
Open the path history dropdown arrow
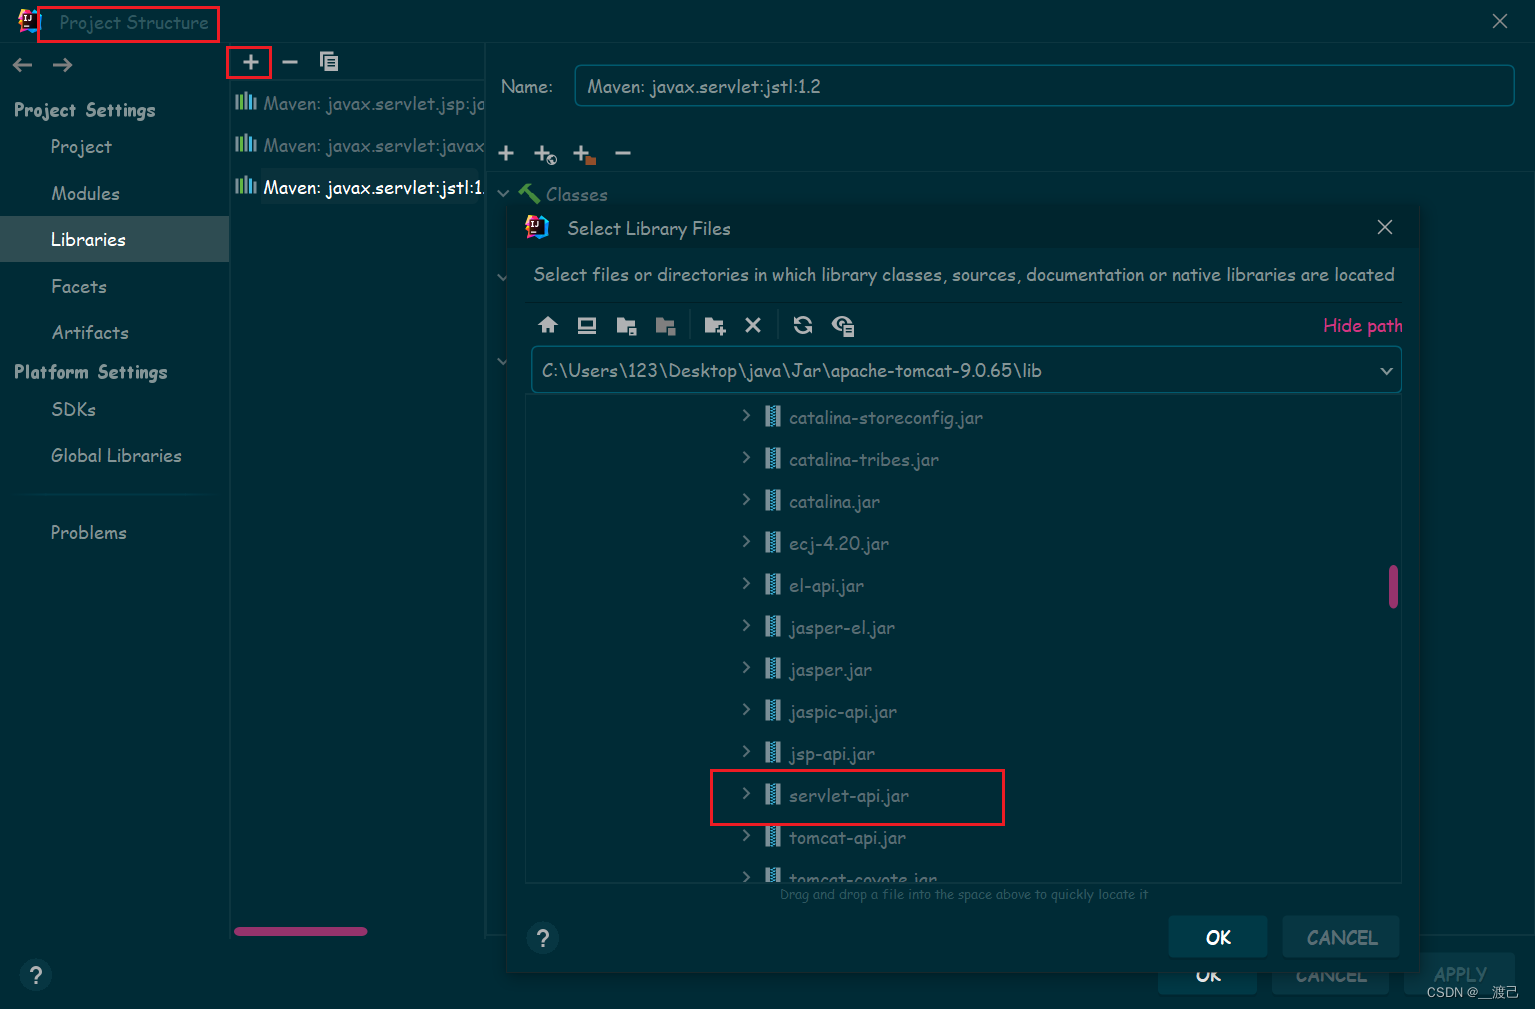point(1386,370)
